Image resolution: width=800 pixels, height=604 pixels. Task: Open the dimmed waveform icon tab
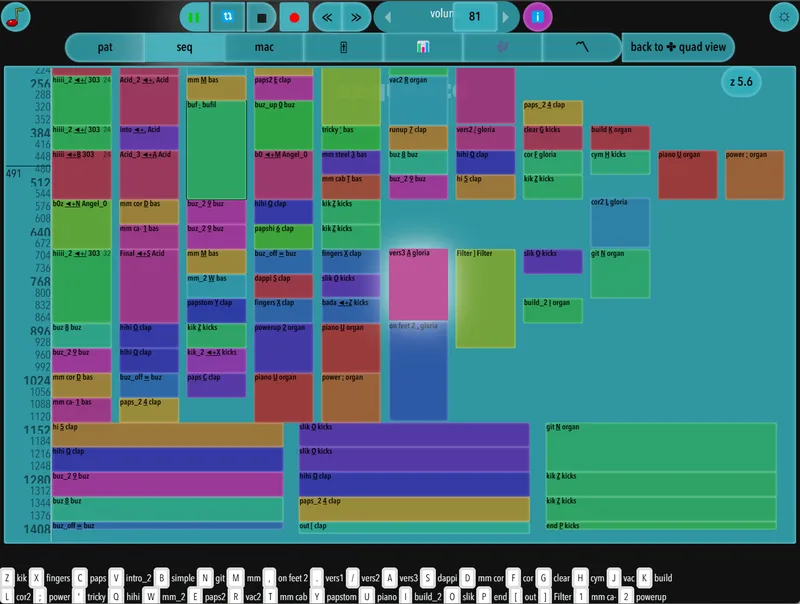(503, 47)
